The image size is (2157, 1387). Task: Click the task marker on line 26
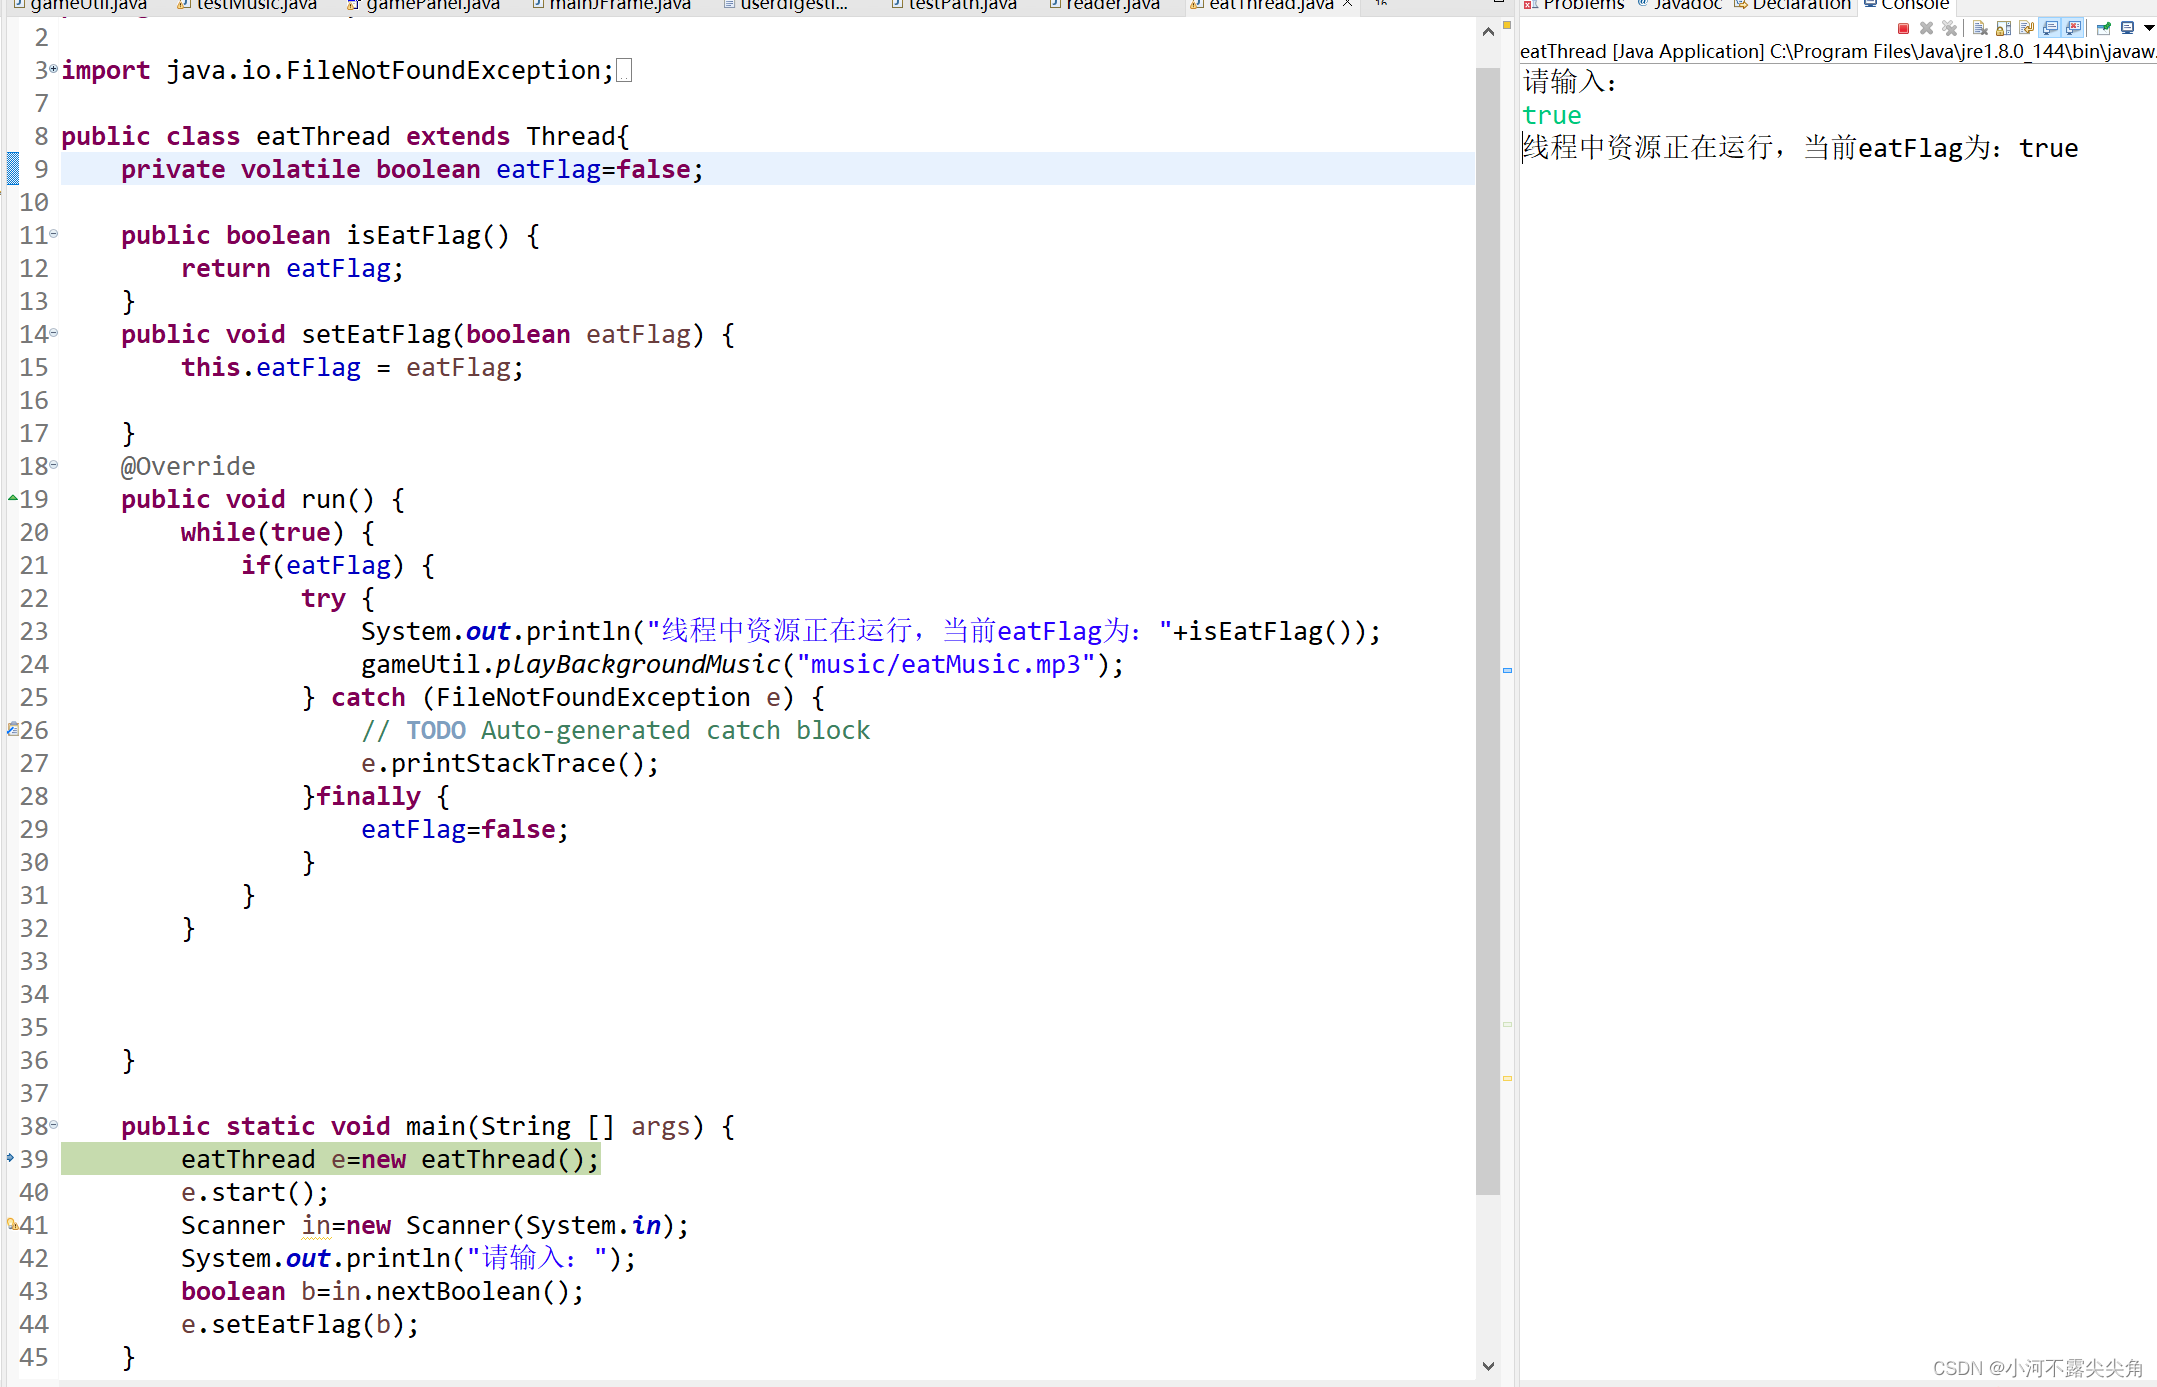pos(12,729)
